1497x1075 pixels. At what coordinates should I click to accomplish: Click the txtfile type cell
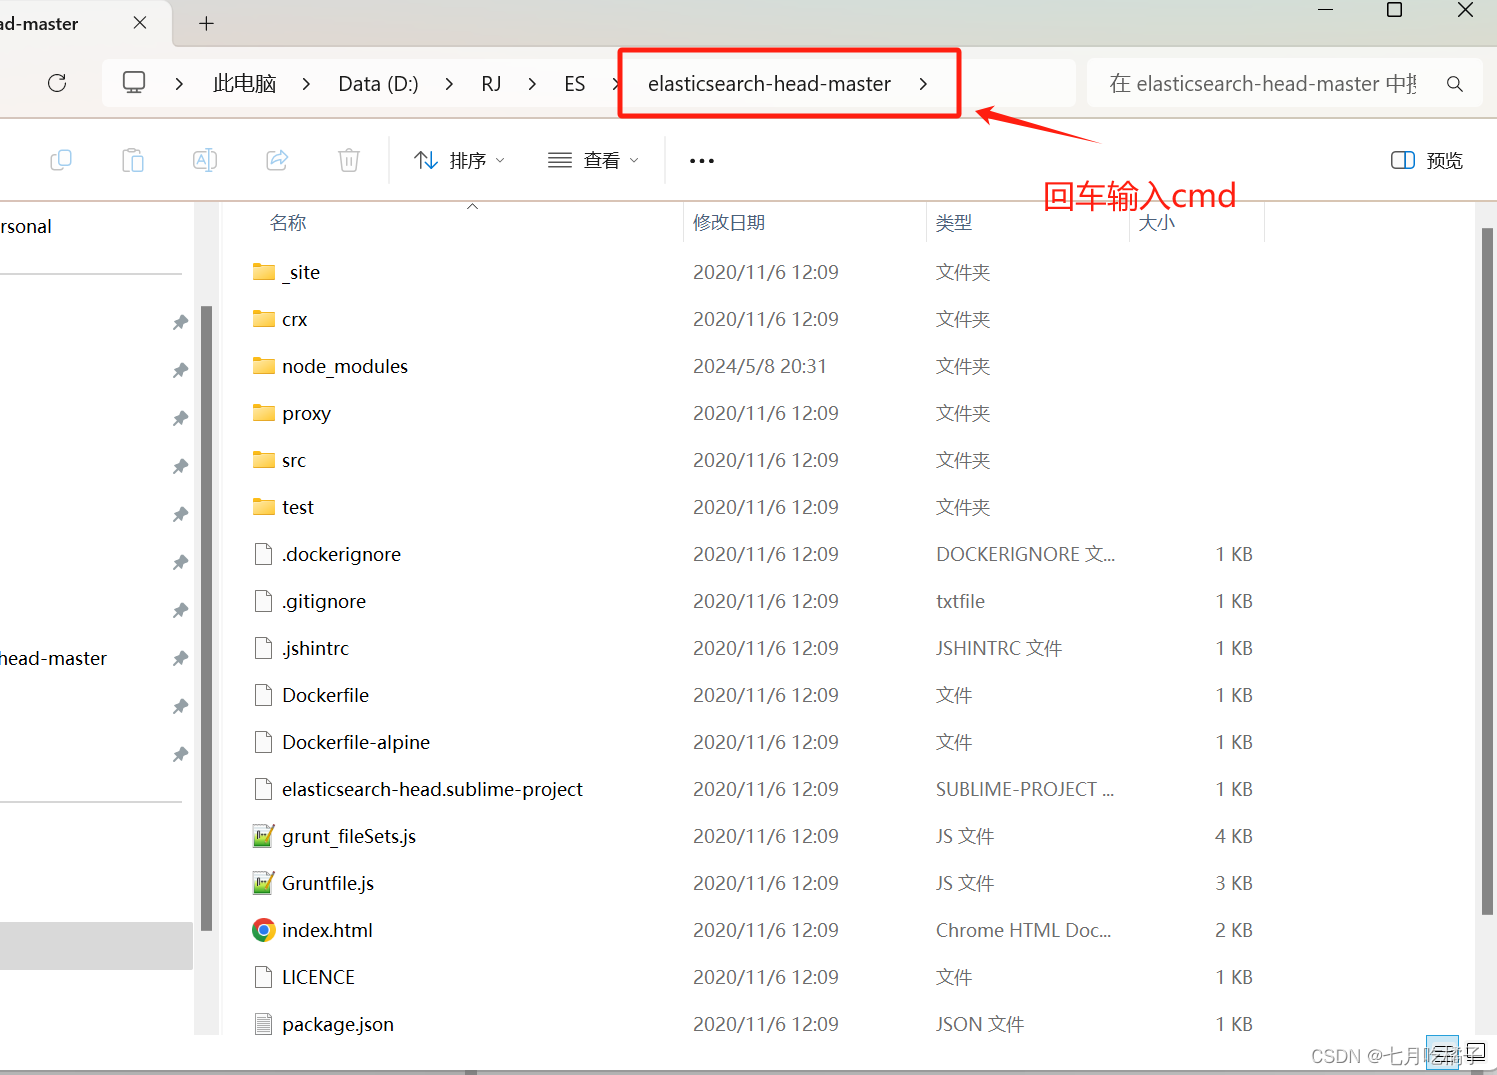tap(960, 601)
